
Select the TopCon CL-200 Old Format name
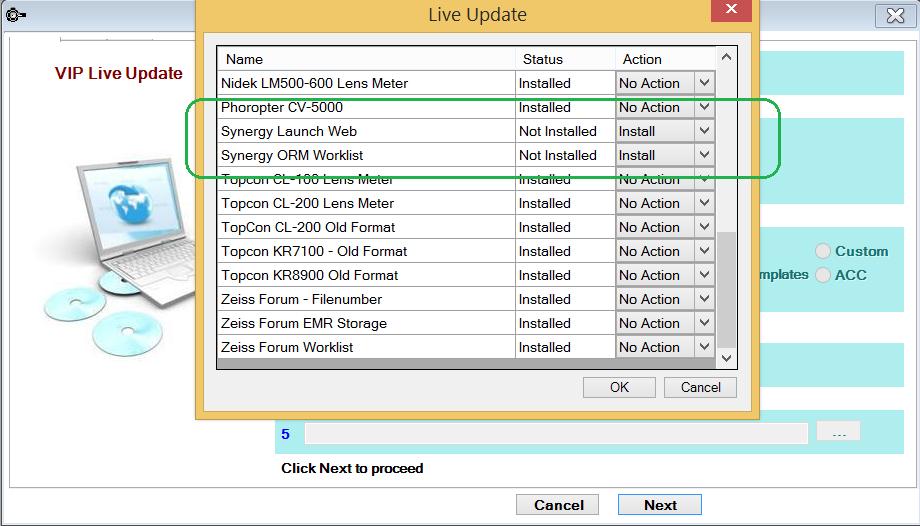[307, 228]
